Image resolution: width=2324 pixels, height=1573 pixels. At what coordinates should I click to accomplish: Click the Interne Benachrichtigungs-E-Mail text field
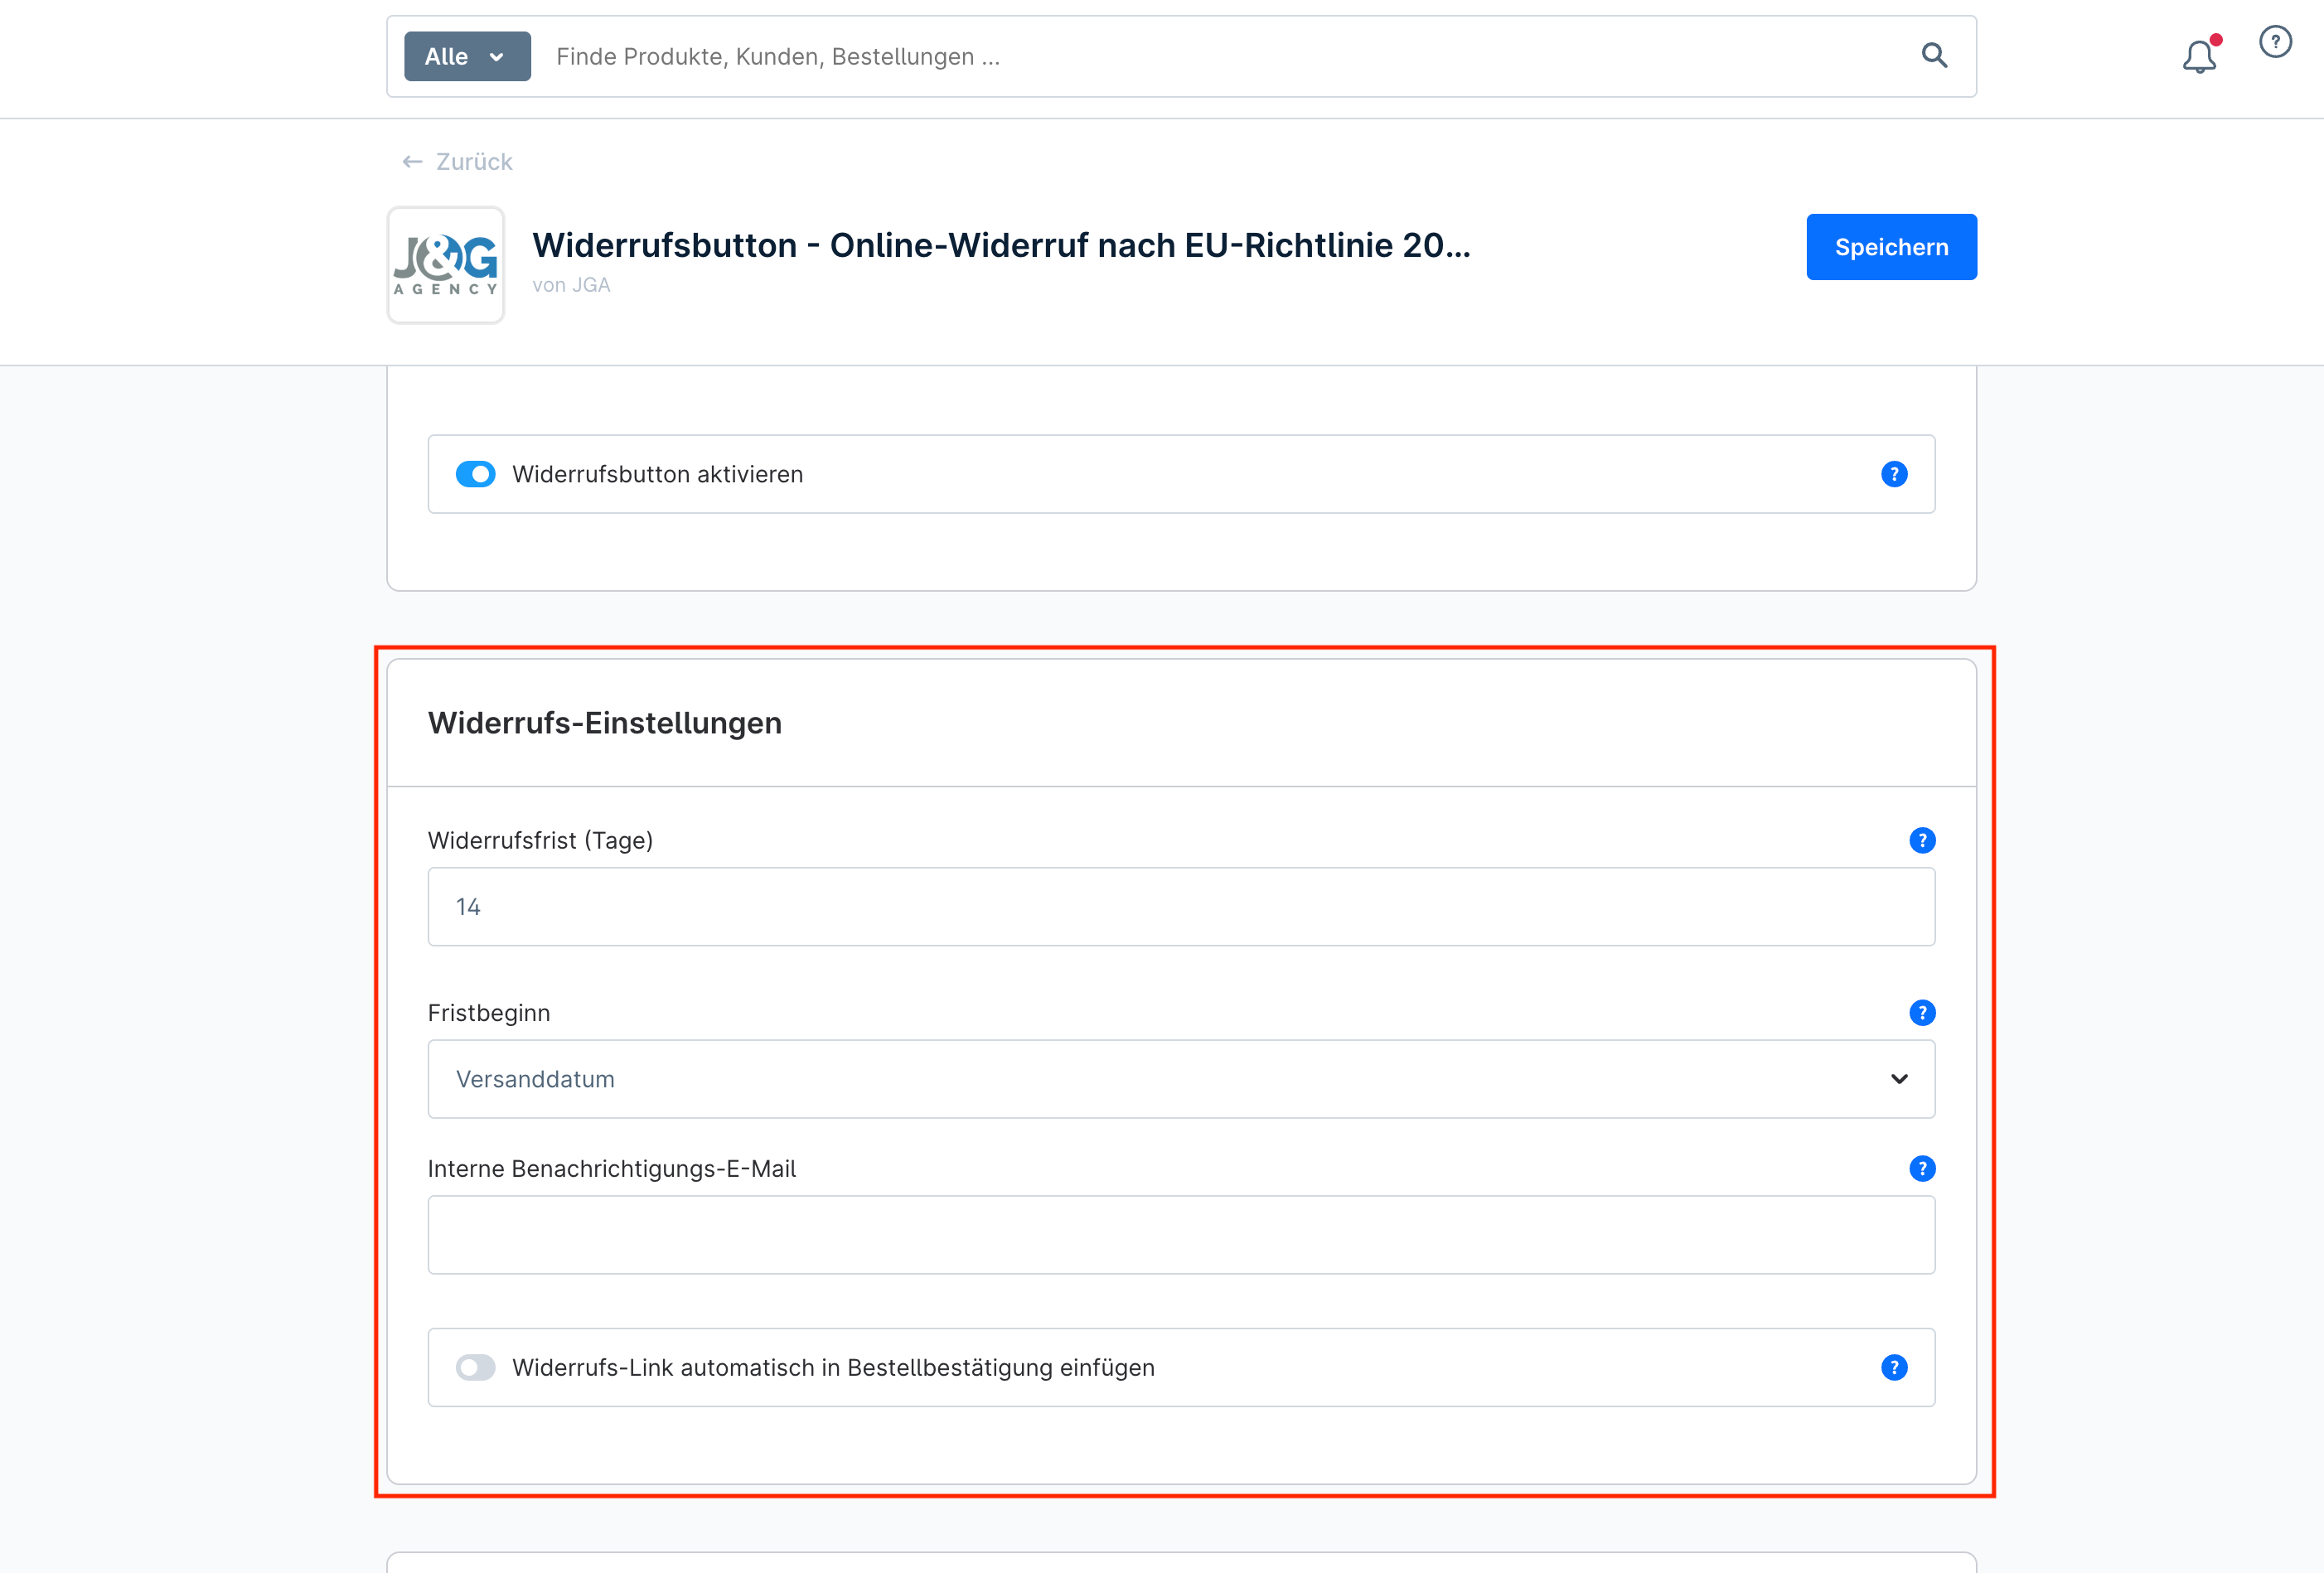(1180, 1235)
